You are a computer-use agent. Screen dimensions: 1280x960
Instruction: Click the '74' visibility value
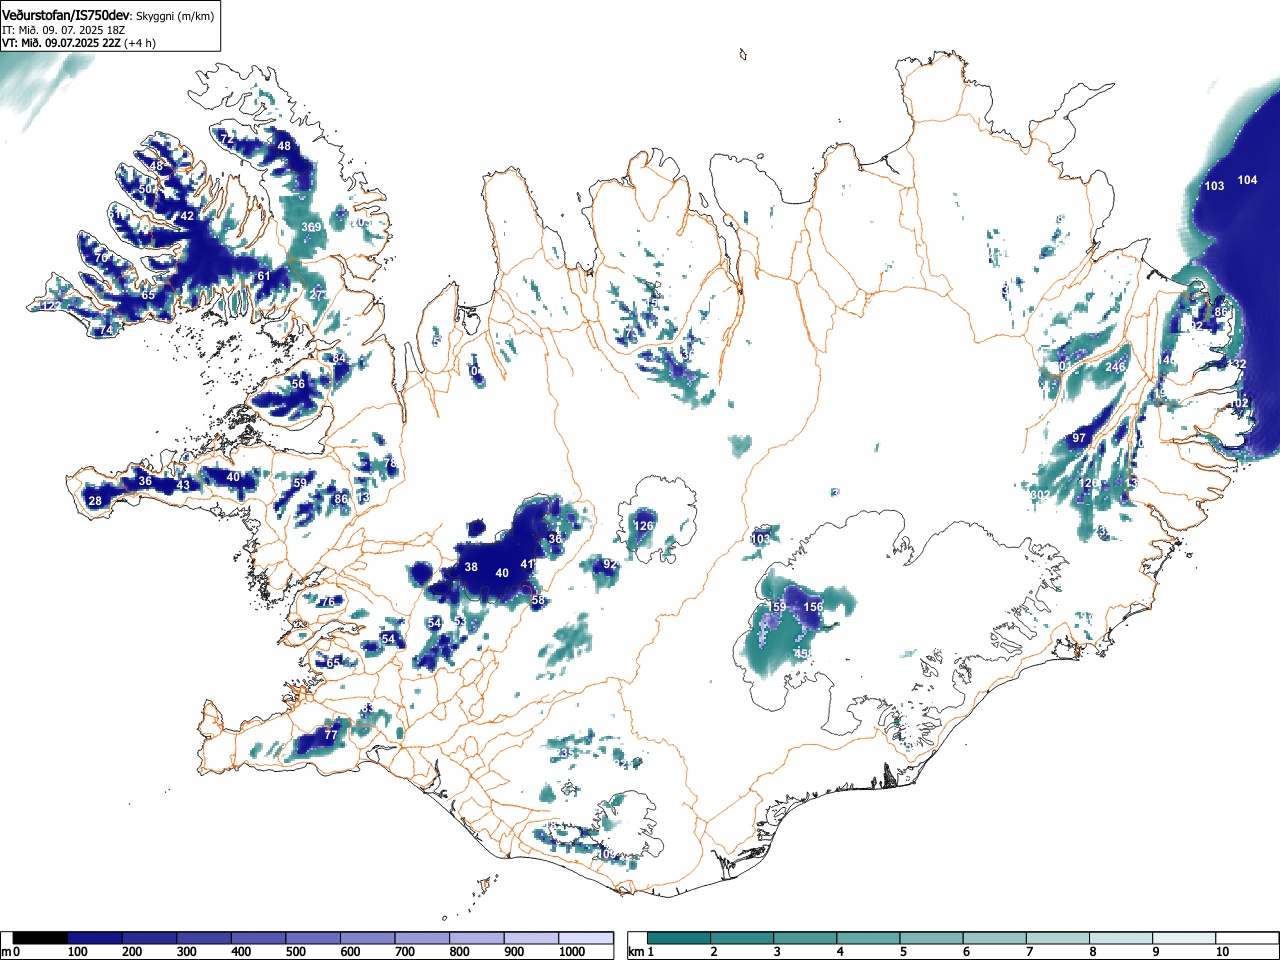pos(106,330)
